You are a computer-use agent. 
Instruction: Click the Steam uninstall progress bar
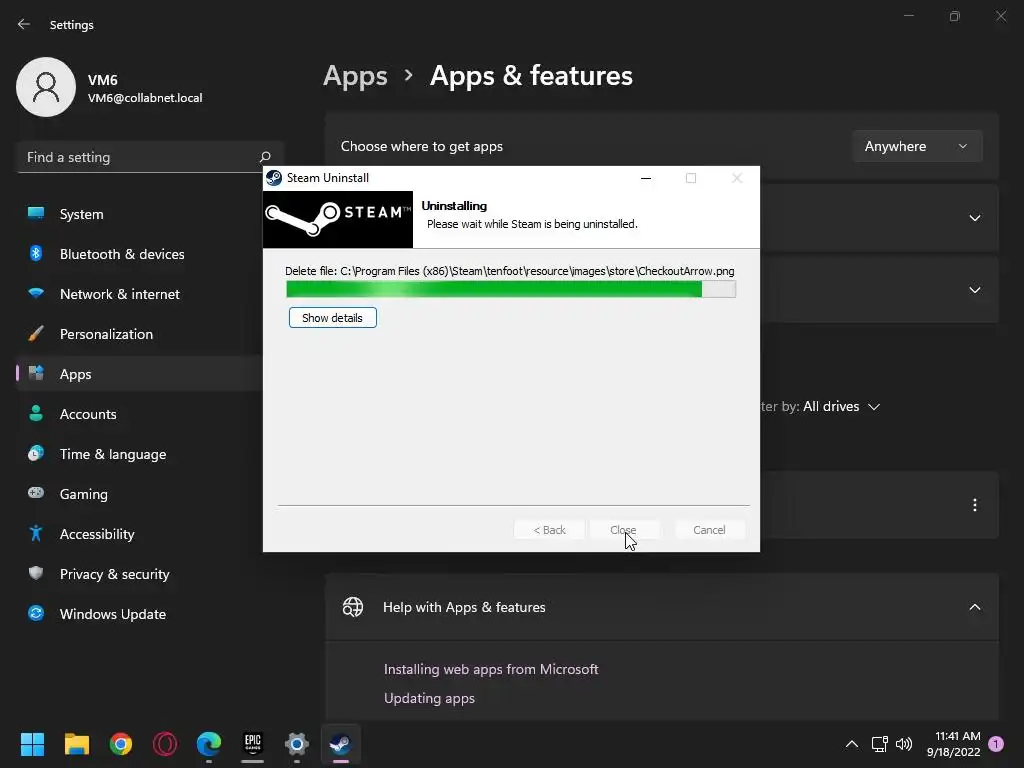[x=511, y=289]
